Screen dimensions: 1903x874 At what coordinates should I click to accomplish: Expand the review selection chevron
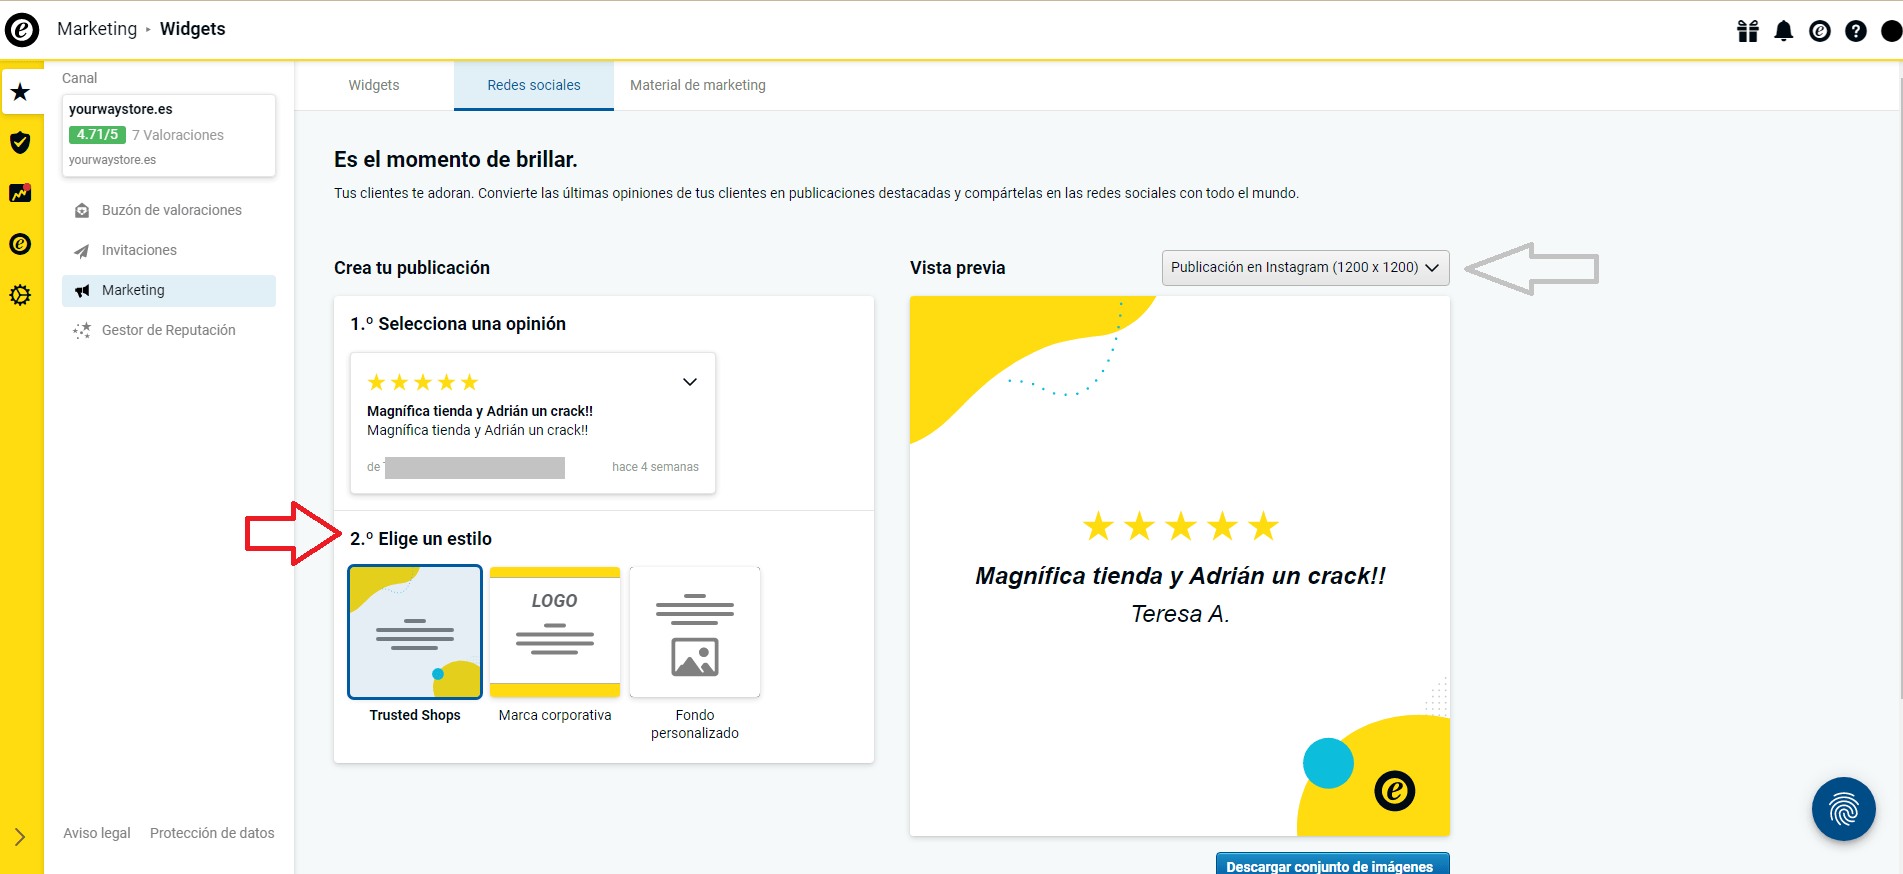point(690,382)
